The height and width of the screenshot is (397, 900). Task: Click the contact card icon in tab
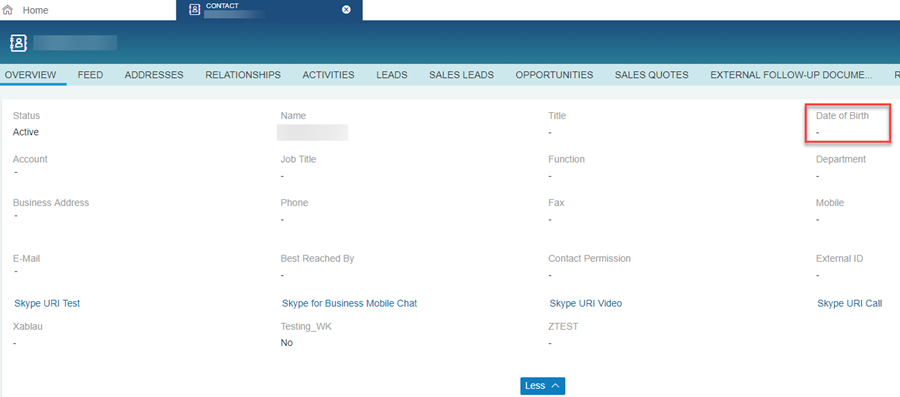coord(195,10)
